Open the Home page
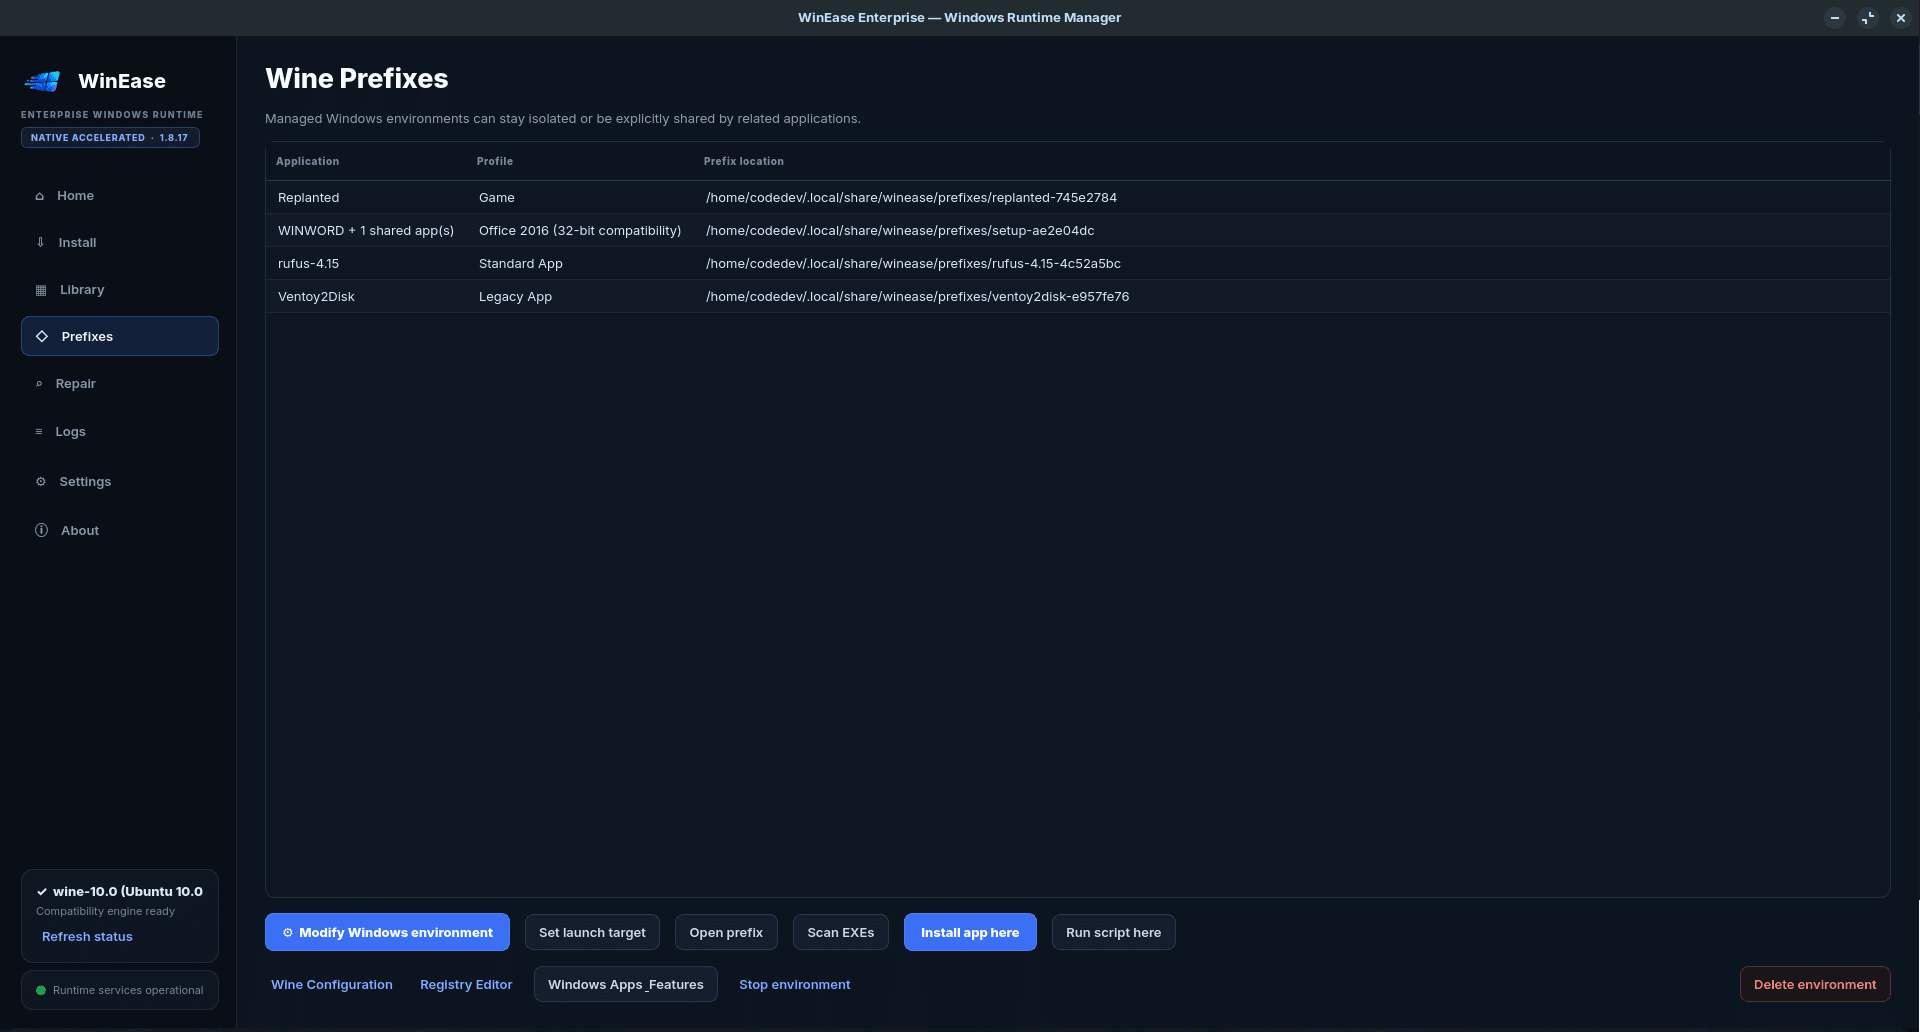1920x1032 pixels. (x=120, y=196)
